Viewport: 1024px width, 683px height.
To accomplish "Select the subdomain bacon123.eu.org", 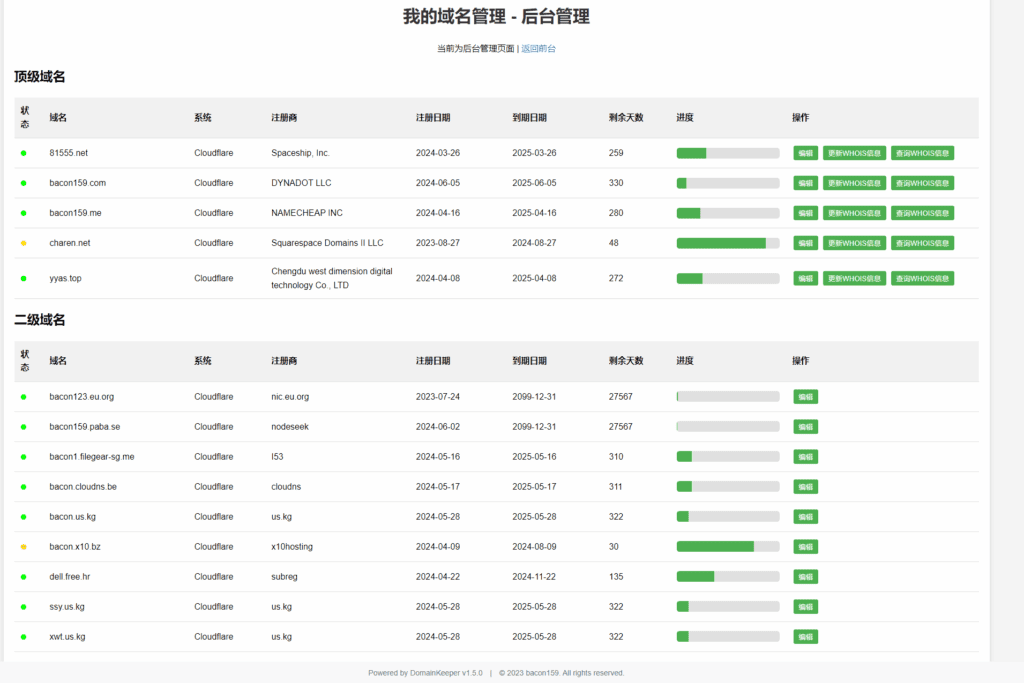I will [82, 396].
